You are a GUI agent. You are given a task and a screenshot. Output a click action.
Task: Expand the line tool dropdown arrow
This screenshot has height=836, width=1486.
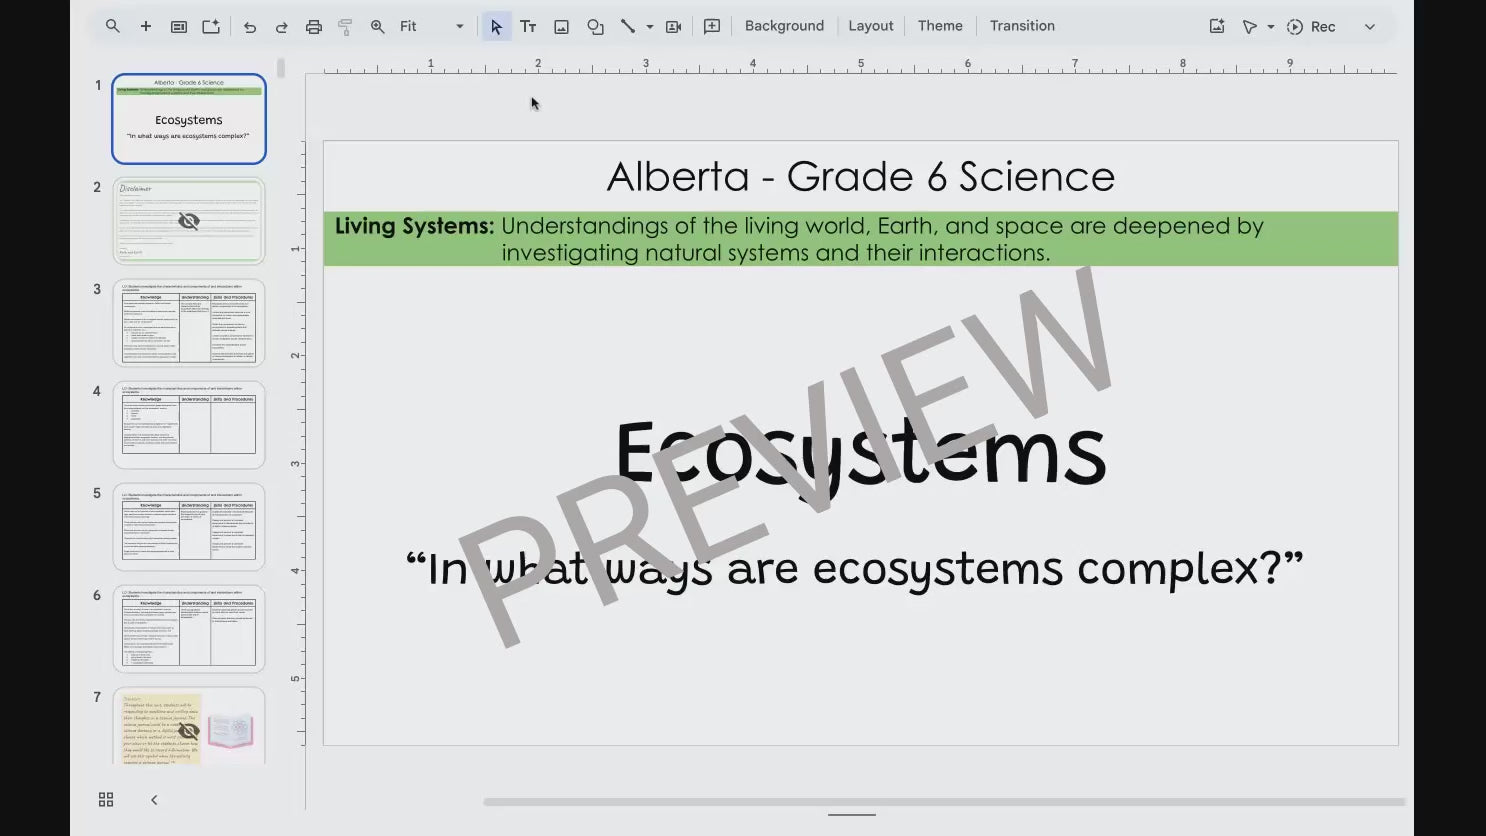pos(650,27)
